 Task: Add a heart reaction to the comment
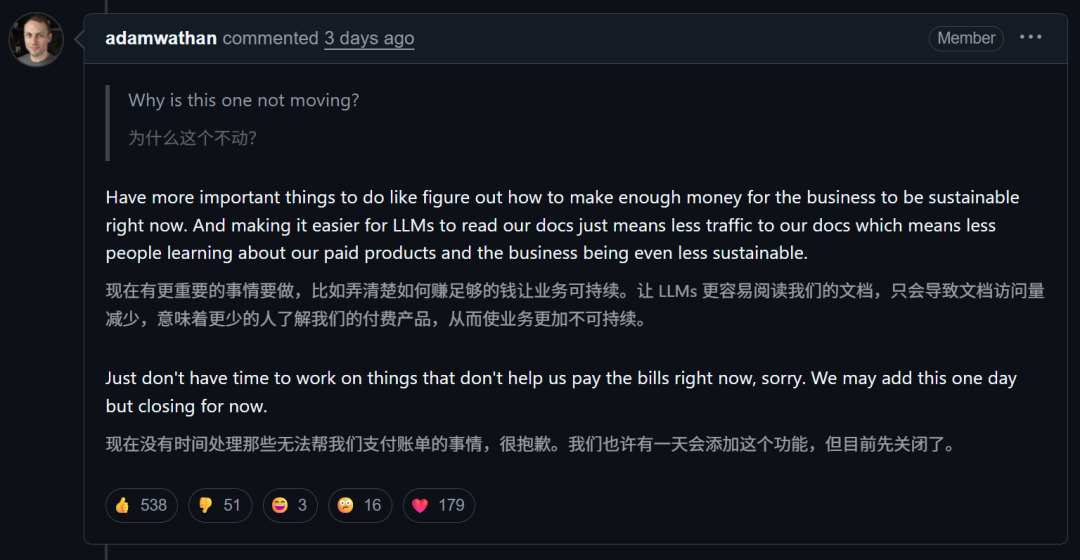click(x=420, y=505)
